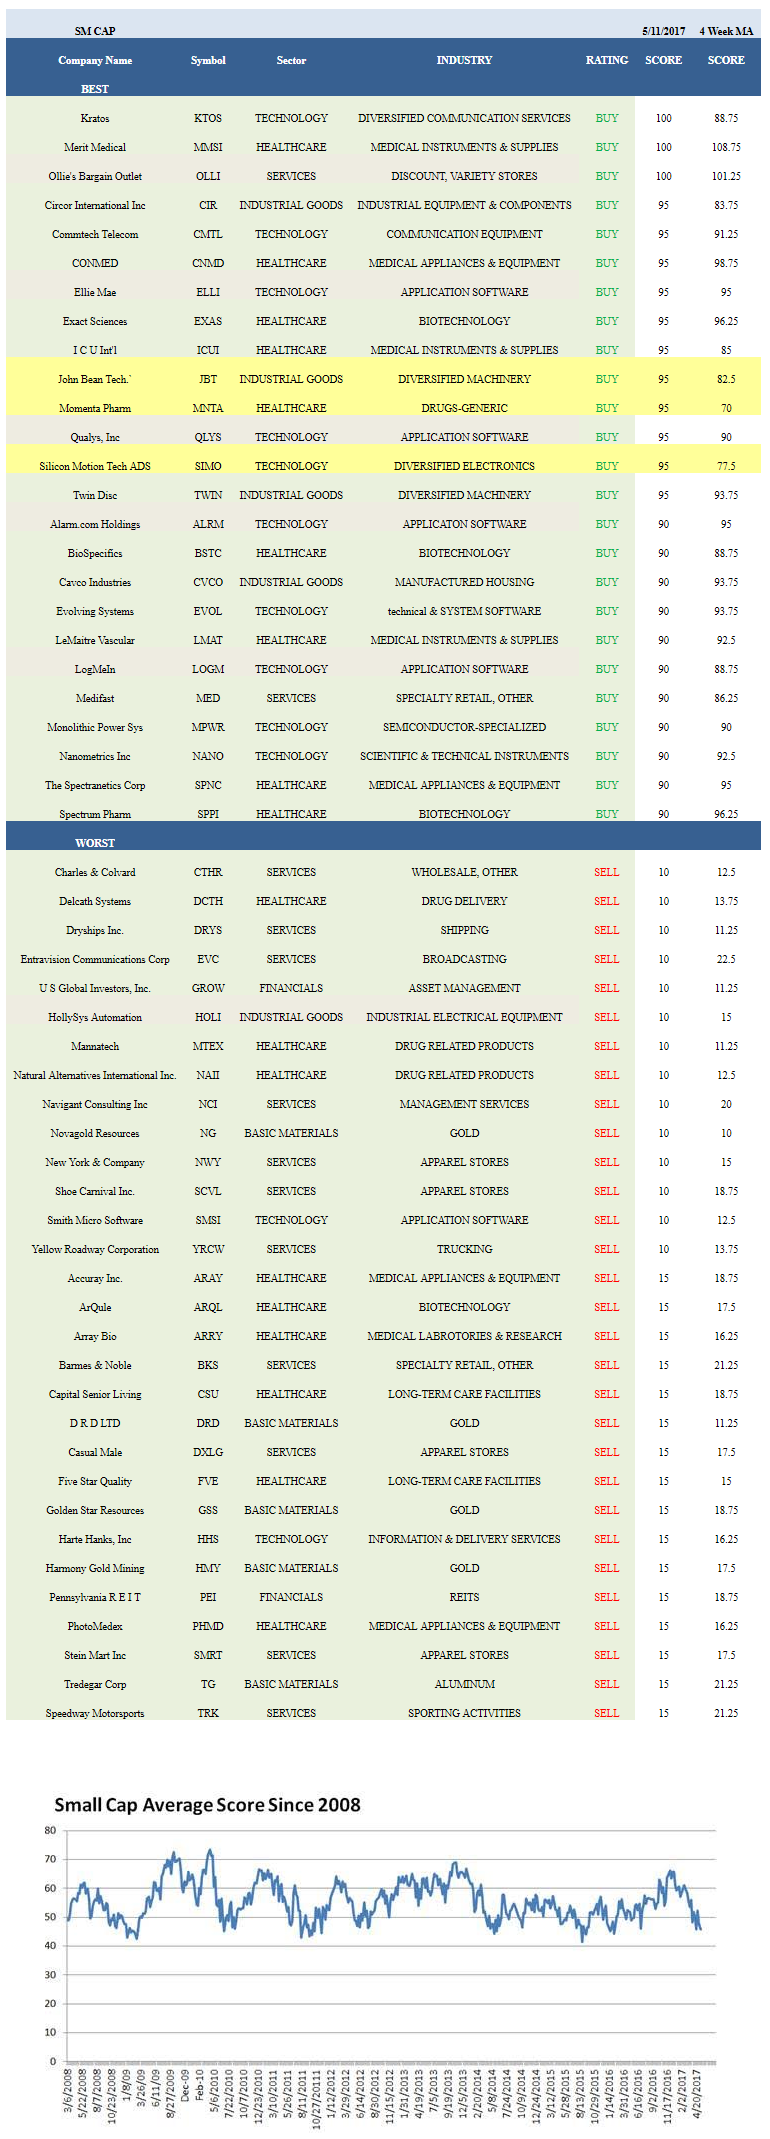Viewport: 770px width, 2139px height.
Task: Click Merit Medical company cell
Action: (95, 147)
